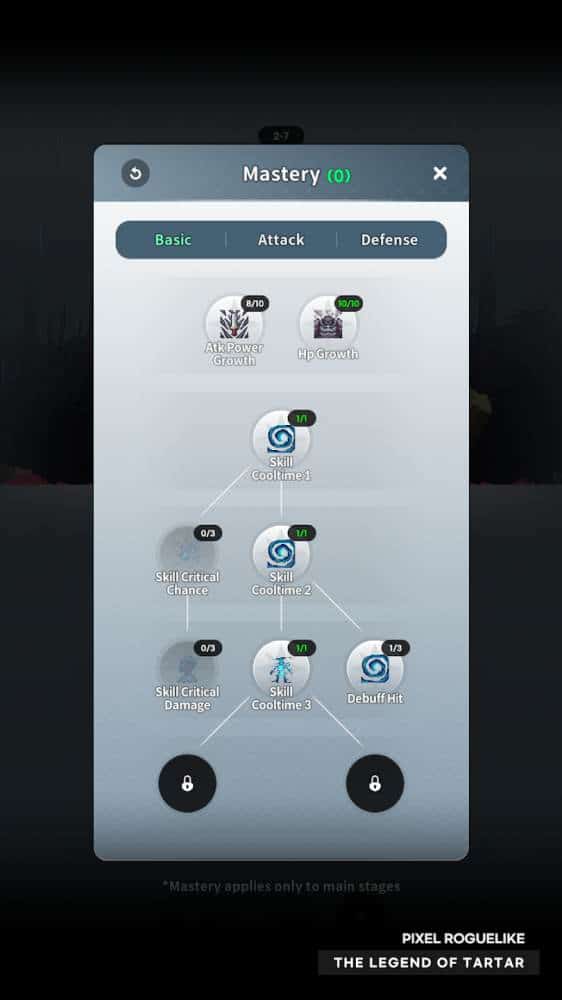Viewport: 562px width, 1000px height.
Task: Select the dimmed Skill Critical Damage node
Action: 188,668
